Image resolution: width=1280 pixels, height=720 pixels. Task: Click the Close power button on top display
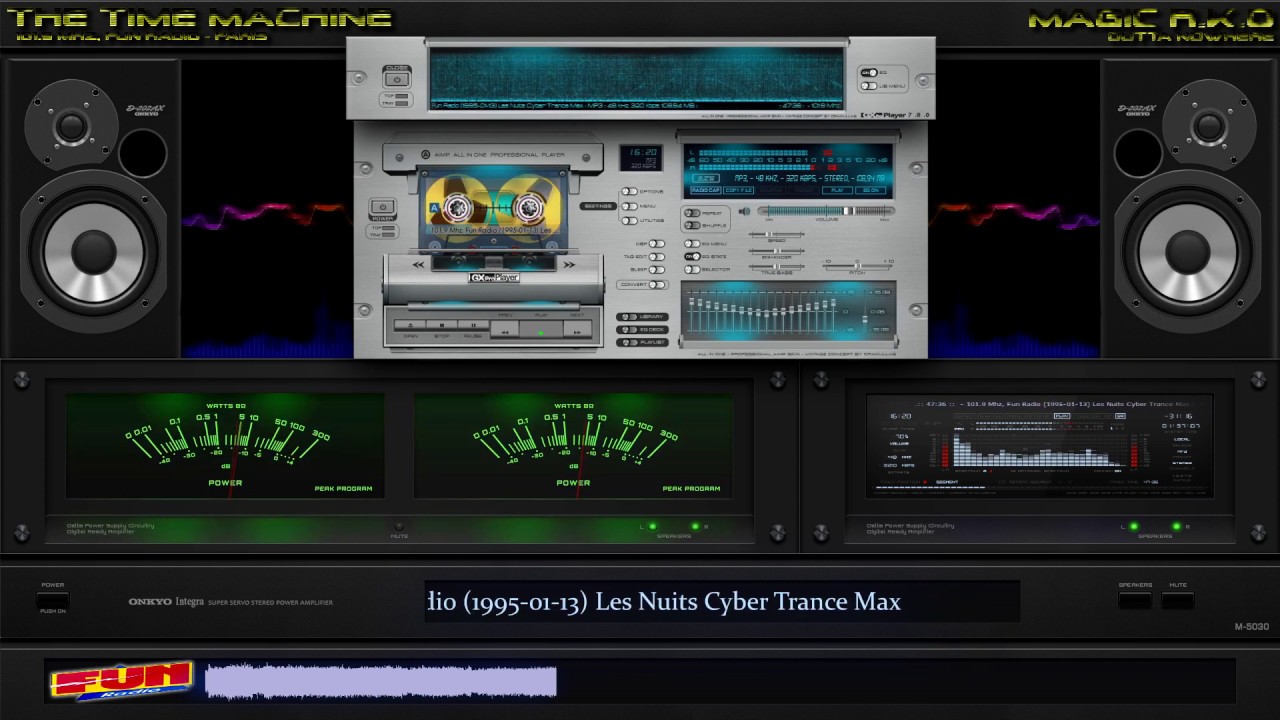tap(397, 79)
